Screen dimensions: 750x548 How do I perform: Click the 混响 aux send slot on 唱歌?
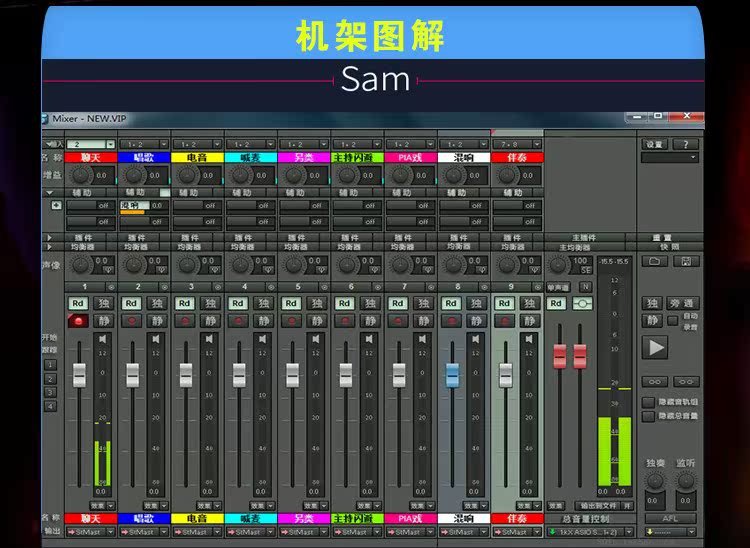coord(143,206)
